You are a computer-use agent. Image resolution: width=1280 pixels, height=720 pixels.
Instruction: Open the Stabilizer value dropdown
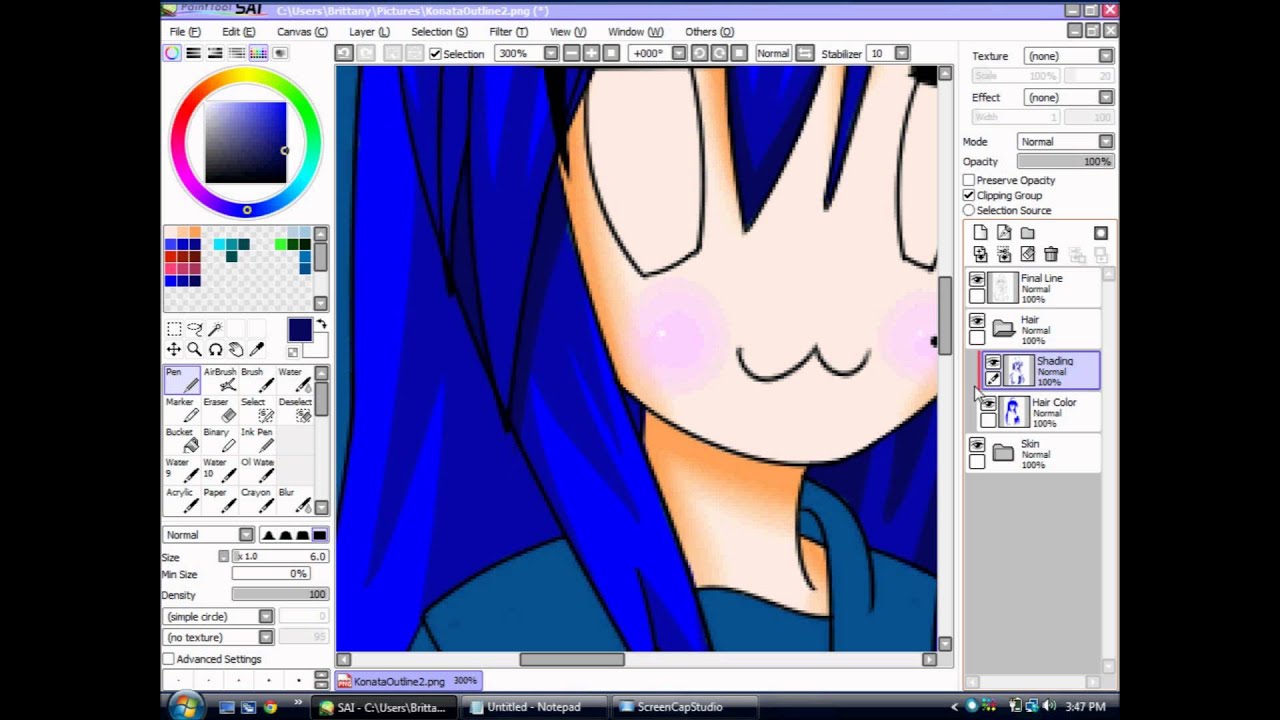901,53
